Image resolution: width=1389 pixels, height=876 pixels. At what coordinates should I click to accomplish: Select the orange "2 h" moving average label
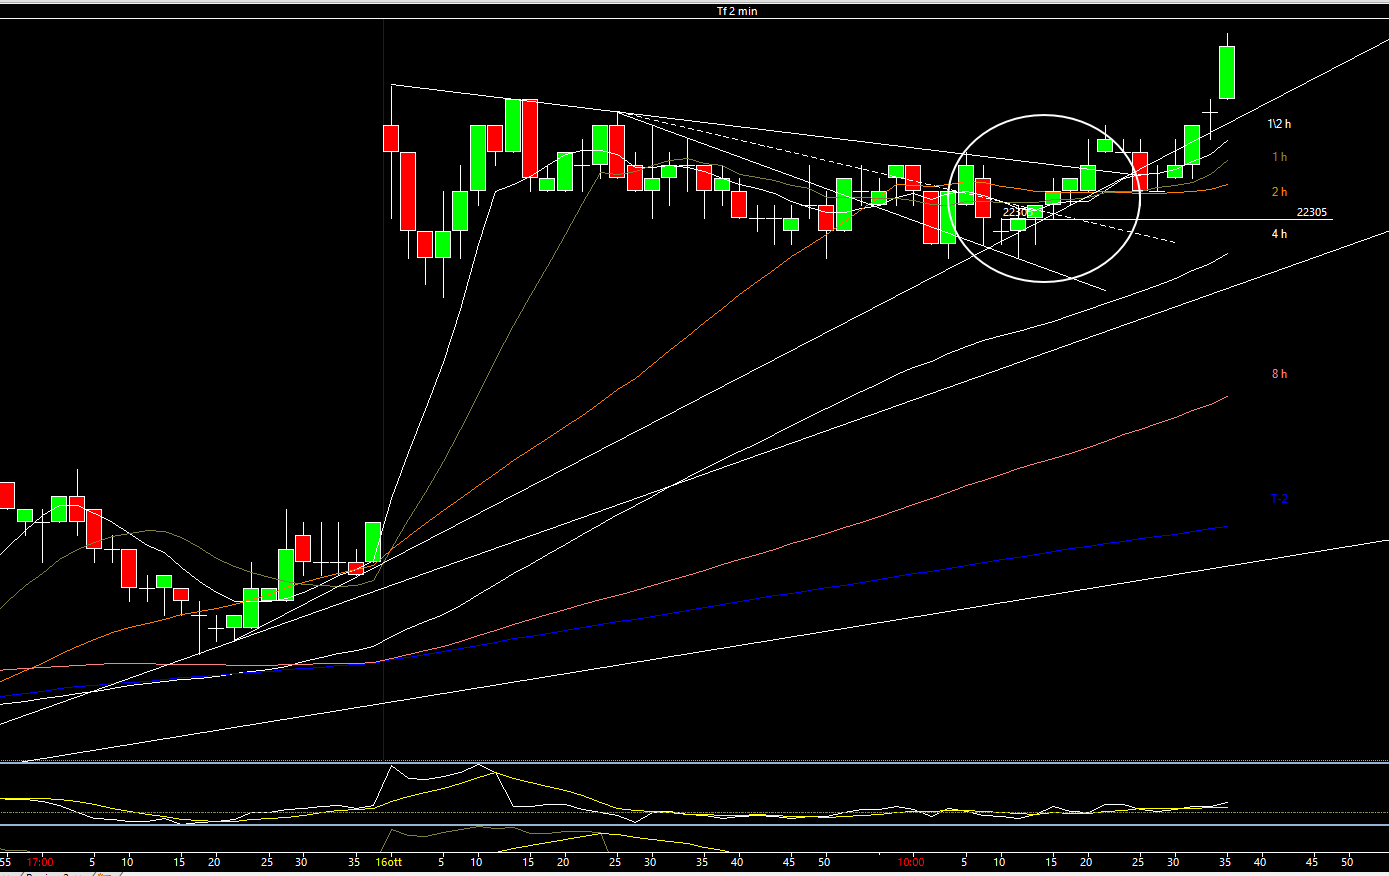pyautogui.click(x=1279, y=192)
